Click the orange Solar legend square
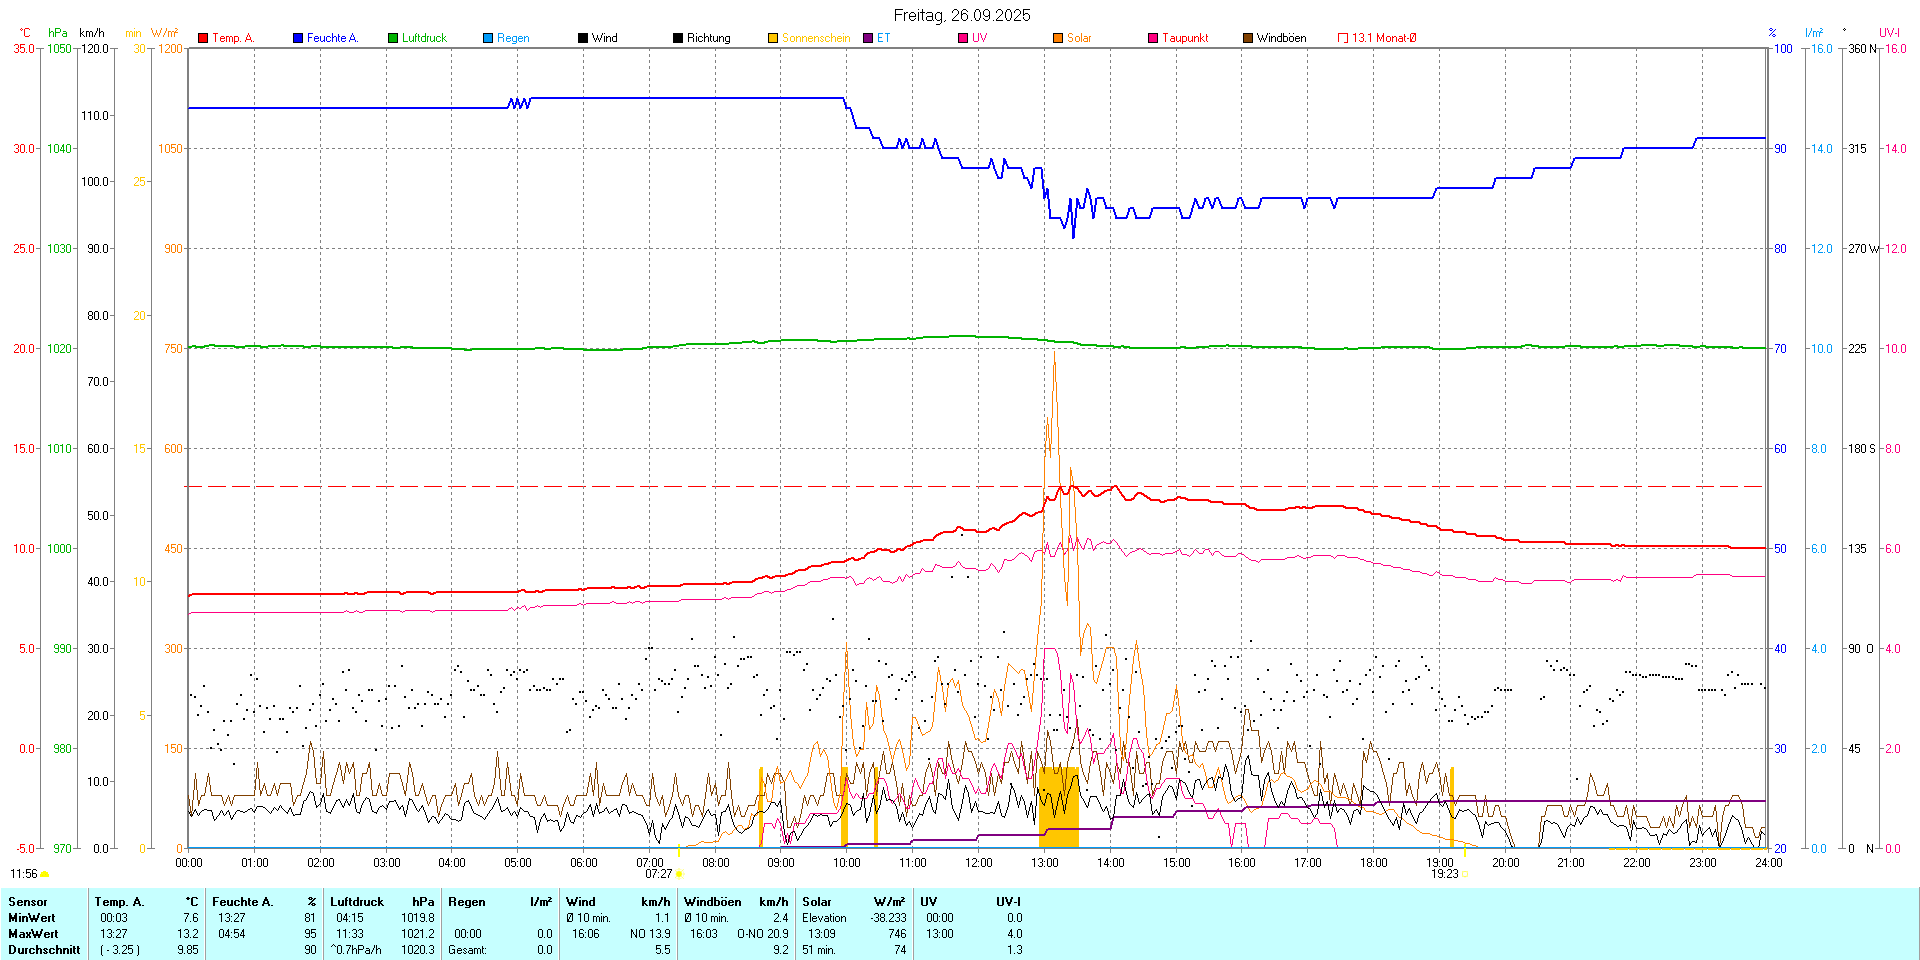This screenshot has width=1920, height=960. point(1058,38)
